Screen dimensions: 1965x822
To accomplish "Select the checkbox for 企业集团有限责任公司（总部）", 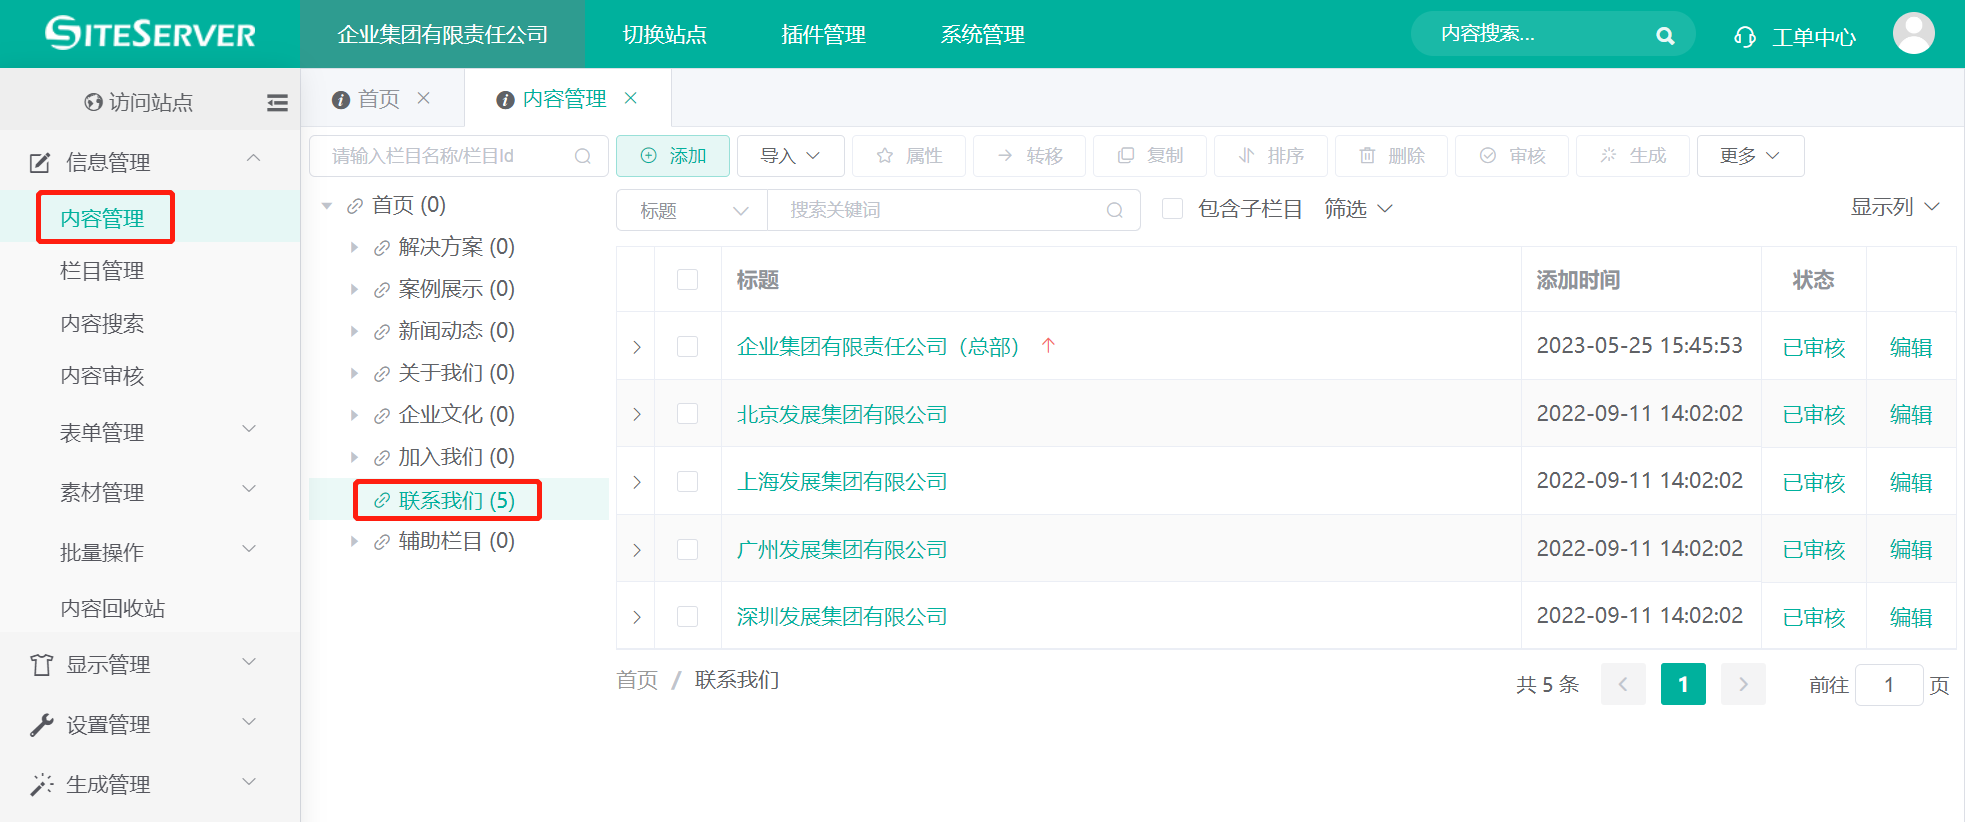I will coord(687,346).
